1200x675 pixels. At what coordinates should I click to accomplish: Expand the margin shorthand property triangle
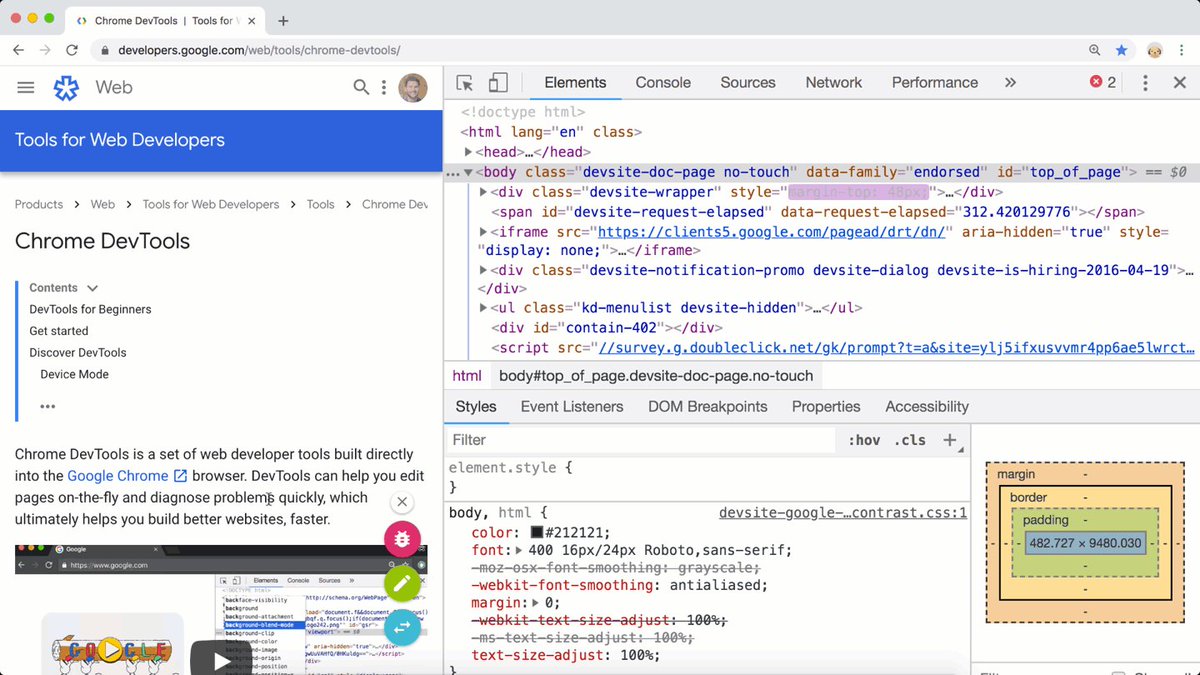(536, 603)
